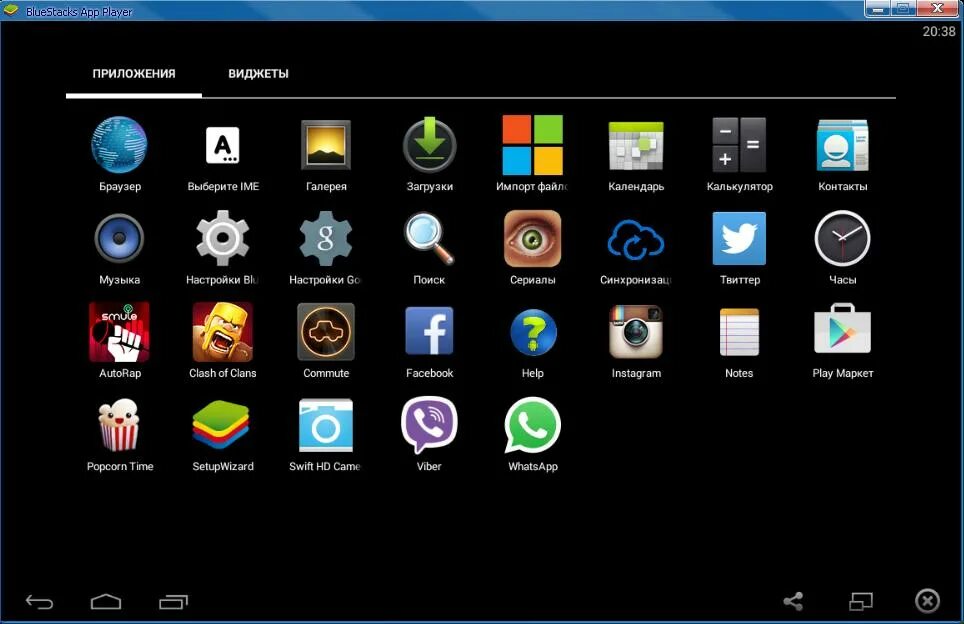The height and width of the screenshot is (624, 964).
Task: Open SetupWizard app
Action: [223, 425]
